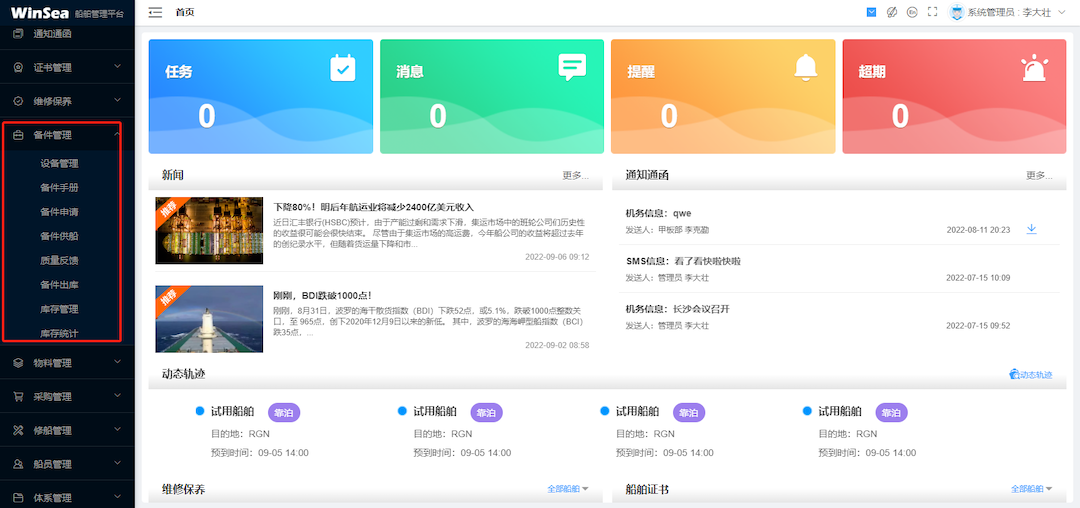Expand 维修保养 menu chevron
The width and height of the screenshot is (1080, 508).
pyautogui.click(x=117, y=100)
